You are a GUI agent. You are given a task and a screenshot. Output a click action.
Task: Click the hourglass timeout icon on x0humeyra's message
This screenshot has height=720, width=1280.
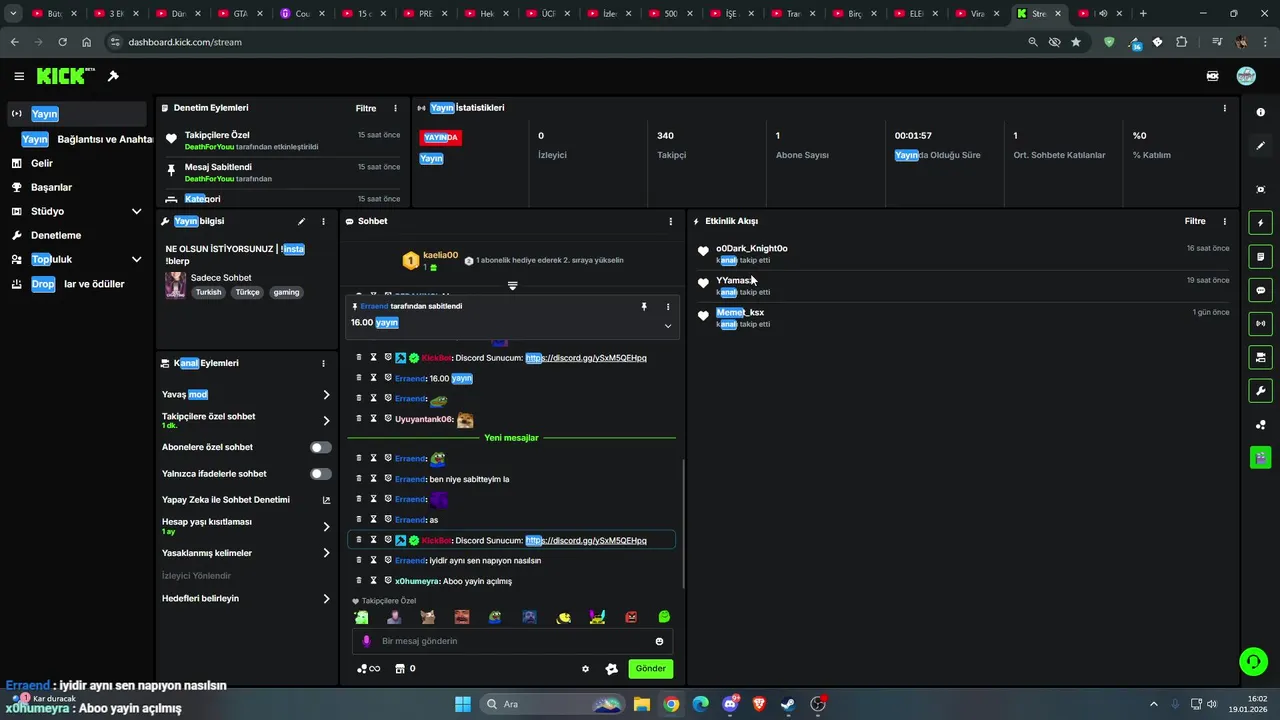373,581
